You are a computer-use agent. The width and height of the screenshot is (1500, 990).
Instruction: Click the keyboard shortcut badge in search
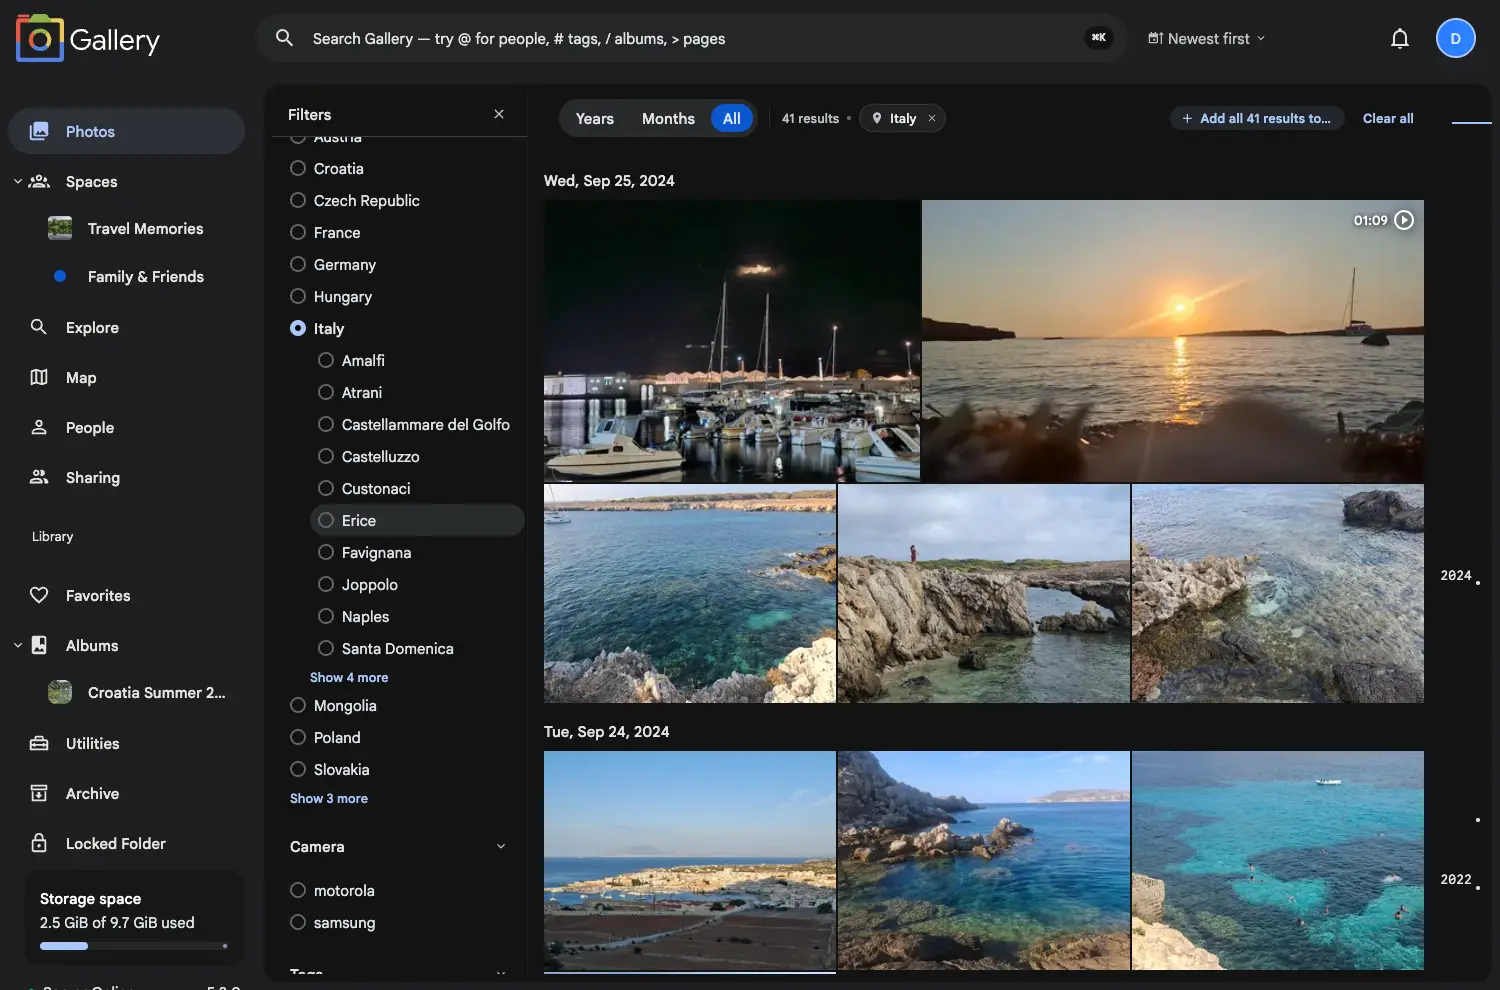1098,38
